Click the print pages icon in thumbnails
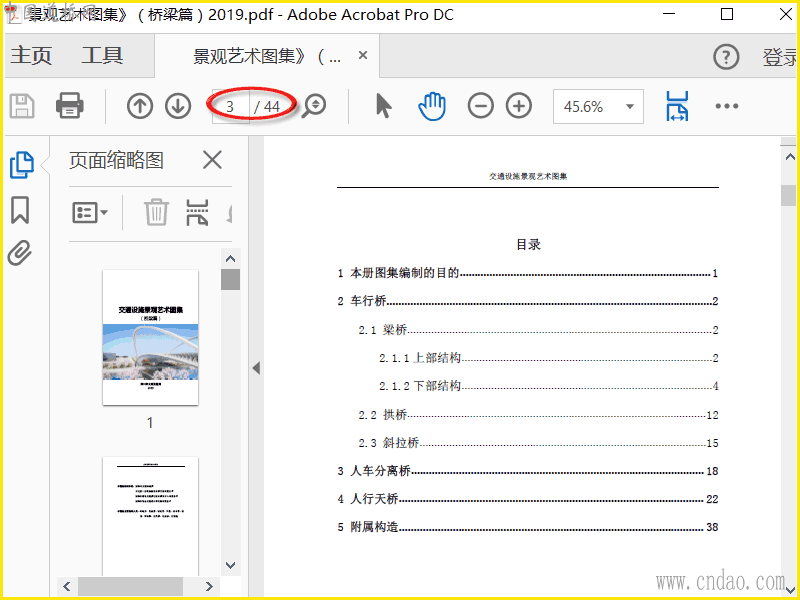This screenshot has width=800, height=600. click(197, 212)
